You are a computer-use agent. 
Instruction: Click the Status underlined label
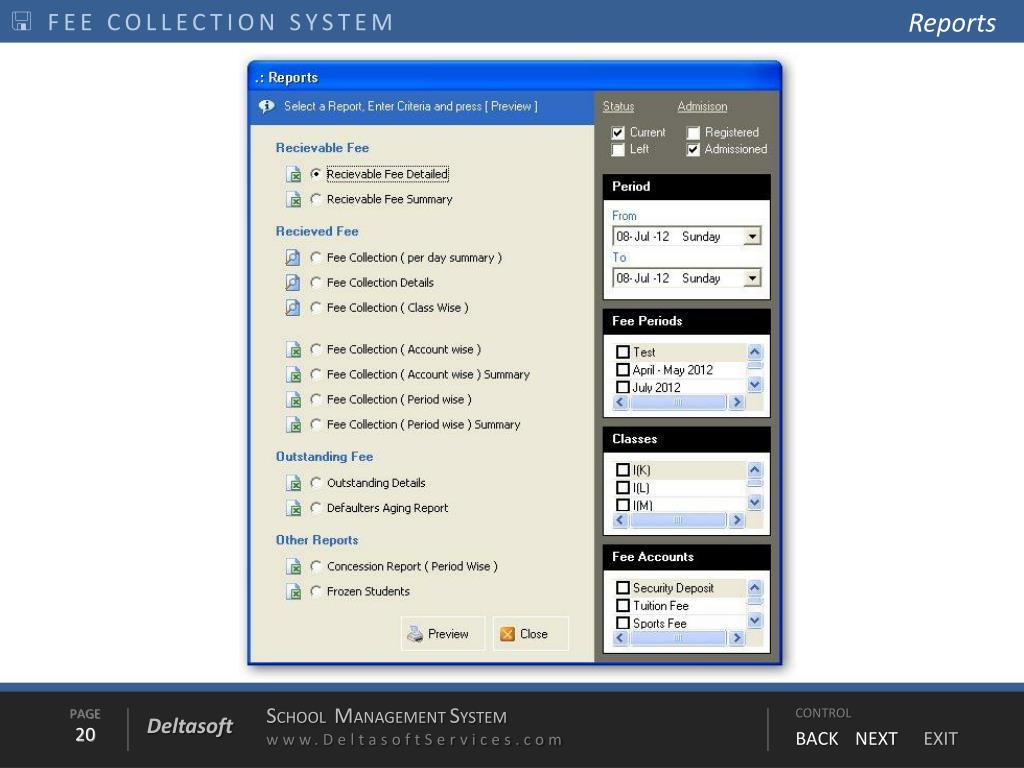(x=618, y=106)
